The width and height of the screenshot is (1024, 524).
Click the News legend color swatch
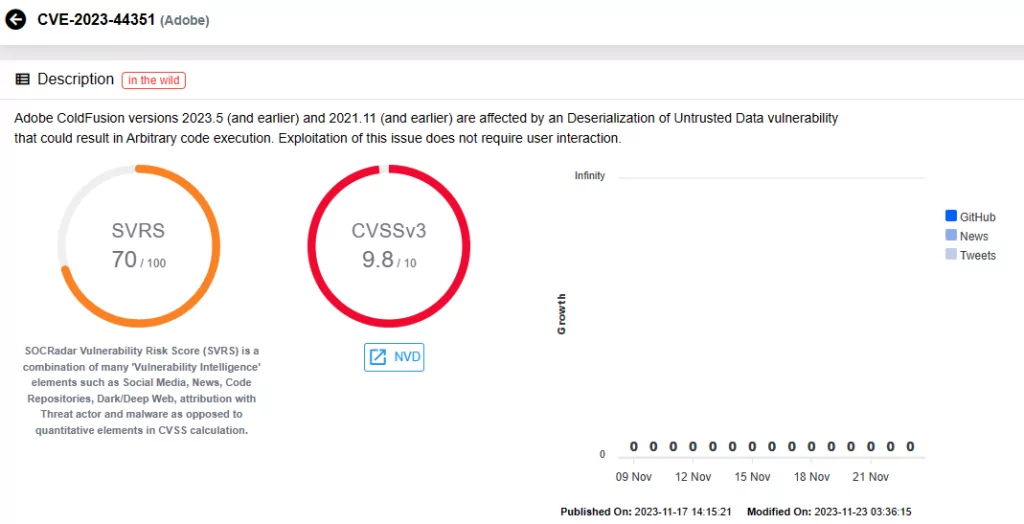(951, 235)
